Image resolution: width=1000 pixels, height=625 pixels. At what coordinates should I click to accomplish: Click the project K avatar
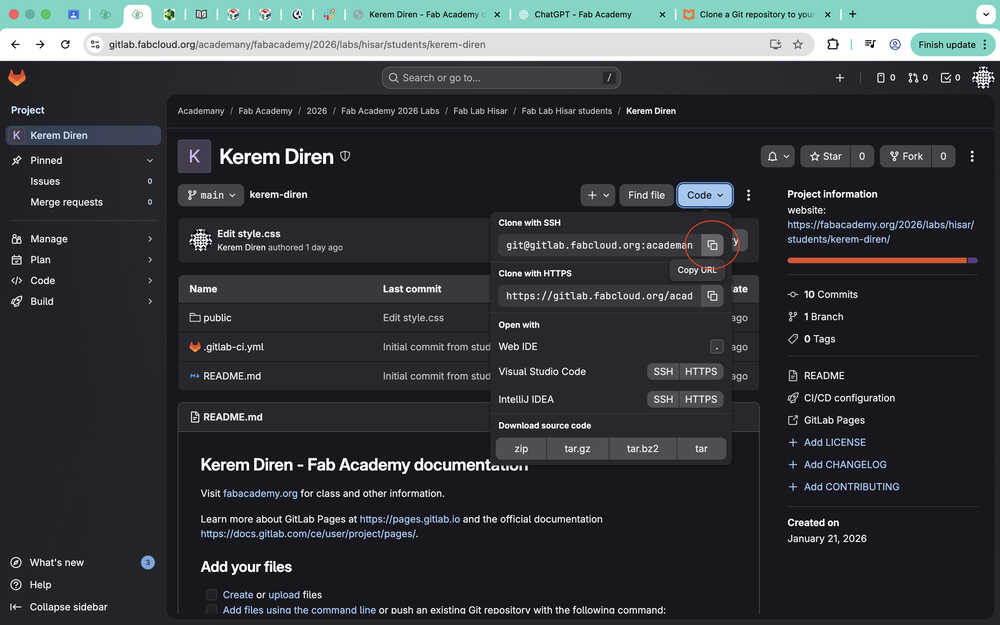coord(195,156)
